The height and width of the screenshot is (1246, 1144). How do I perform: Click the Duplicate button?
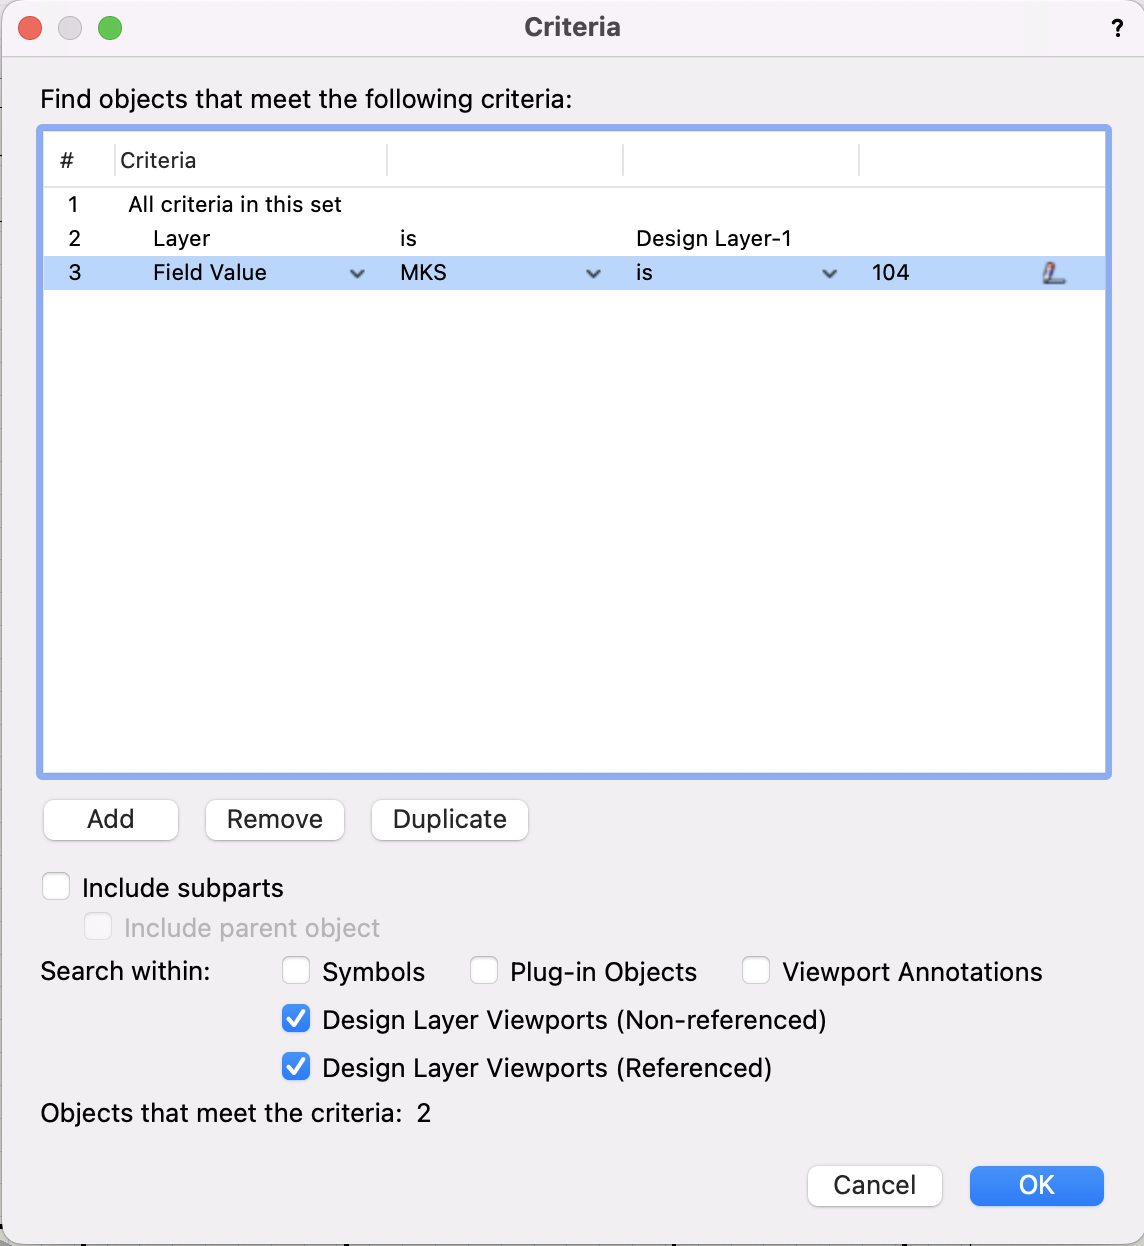449,819
